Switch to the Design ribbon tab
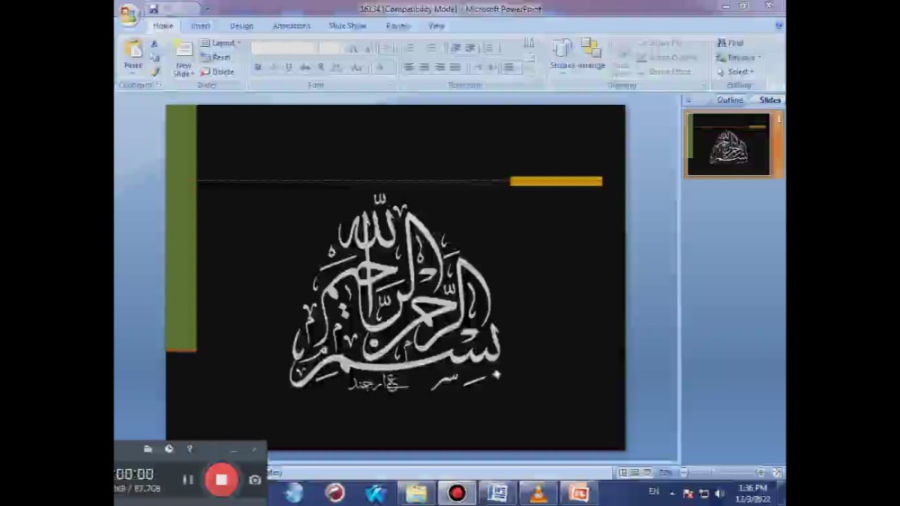Image resolution: width=900 pixels, height=506 pixels. pyautogui.click(x=242, y=26)
